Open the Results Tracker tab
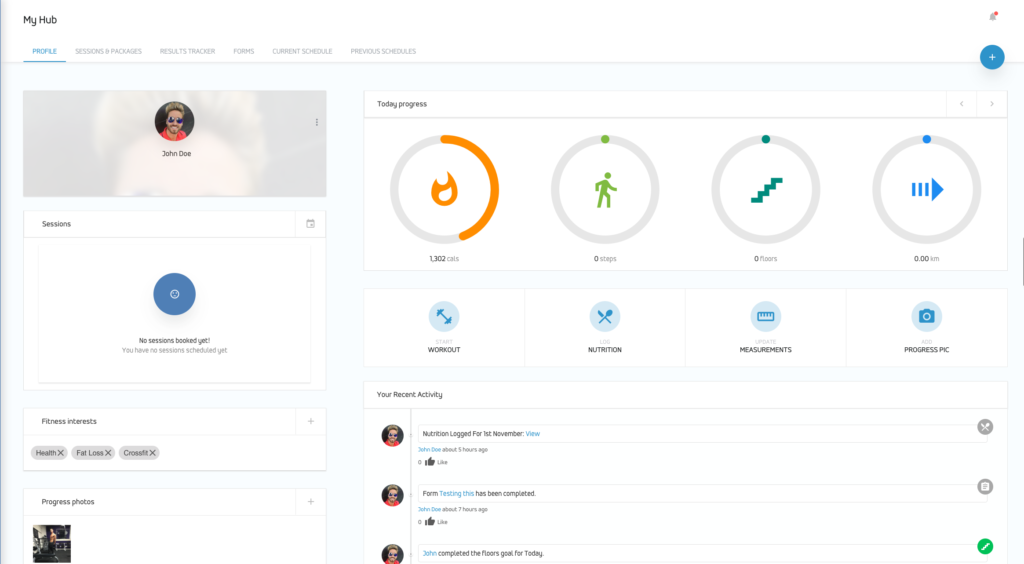This screenshot has width=1024, height=564. [x=187, y=51]
